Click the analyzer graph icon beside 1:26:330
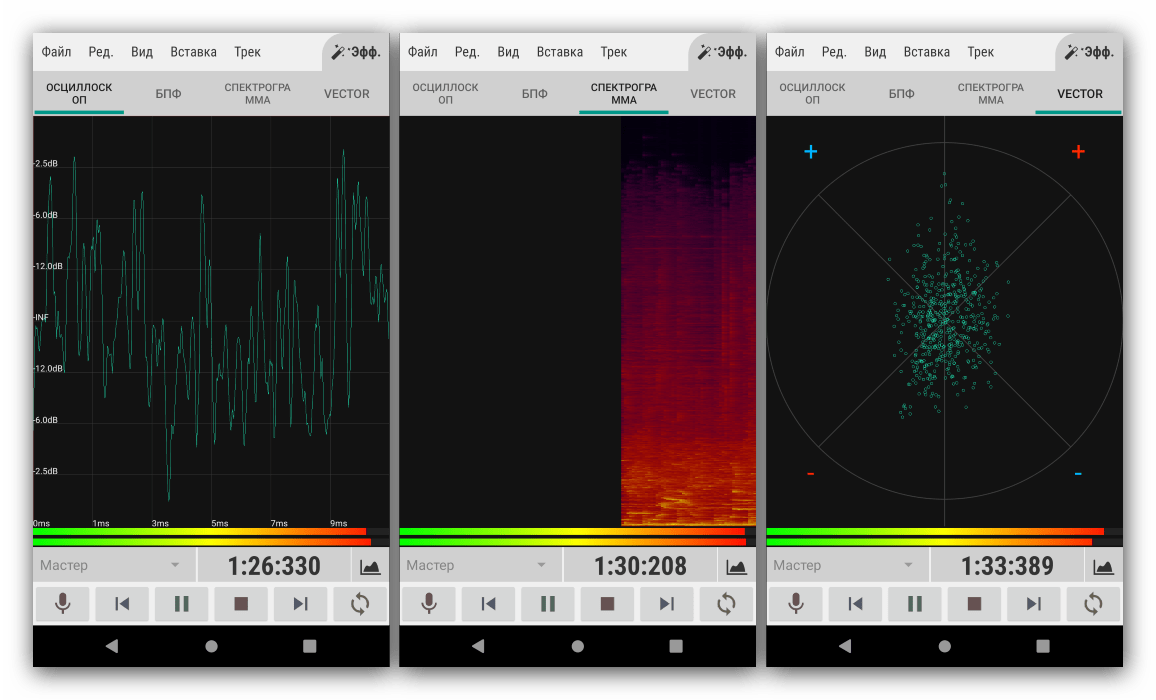 coord(370,566)
